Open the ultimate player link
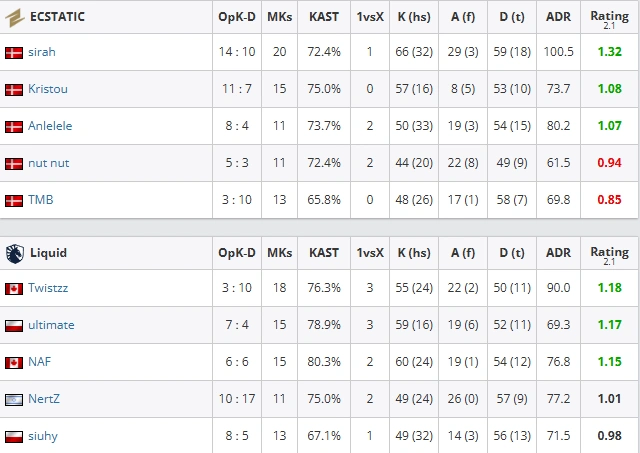Image resolution: width=640 pixels, height=453 pixels. (51, 325)
